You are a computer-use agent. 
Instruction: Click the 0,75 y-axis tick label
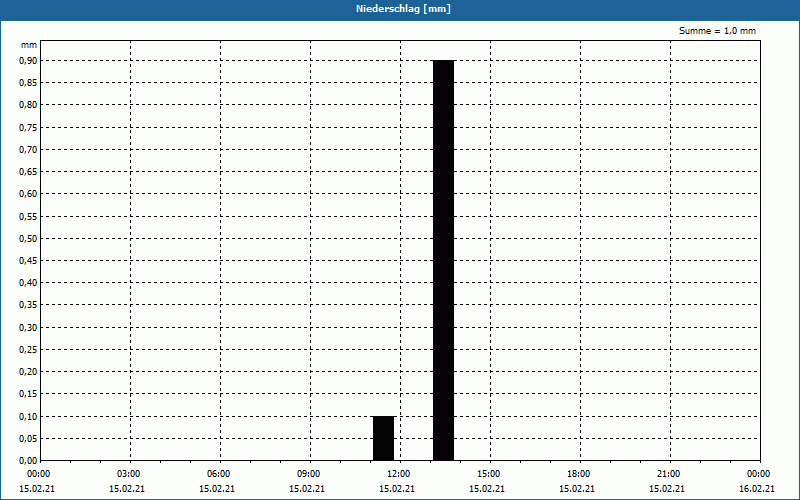click(x=28, y=128)
